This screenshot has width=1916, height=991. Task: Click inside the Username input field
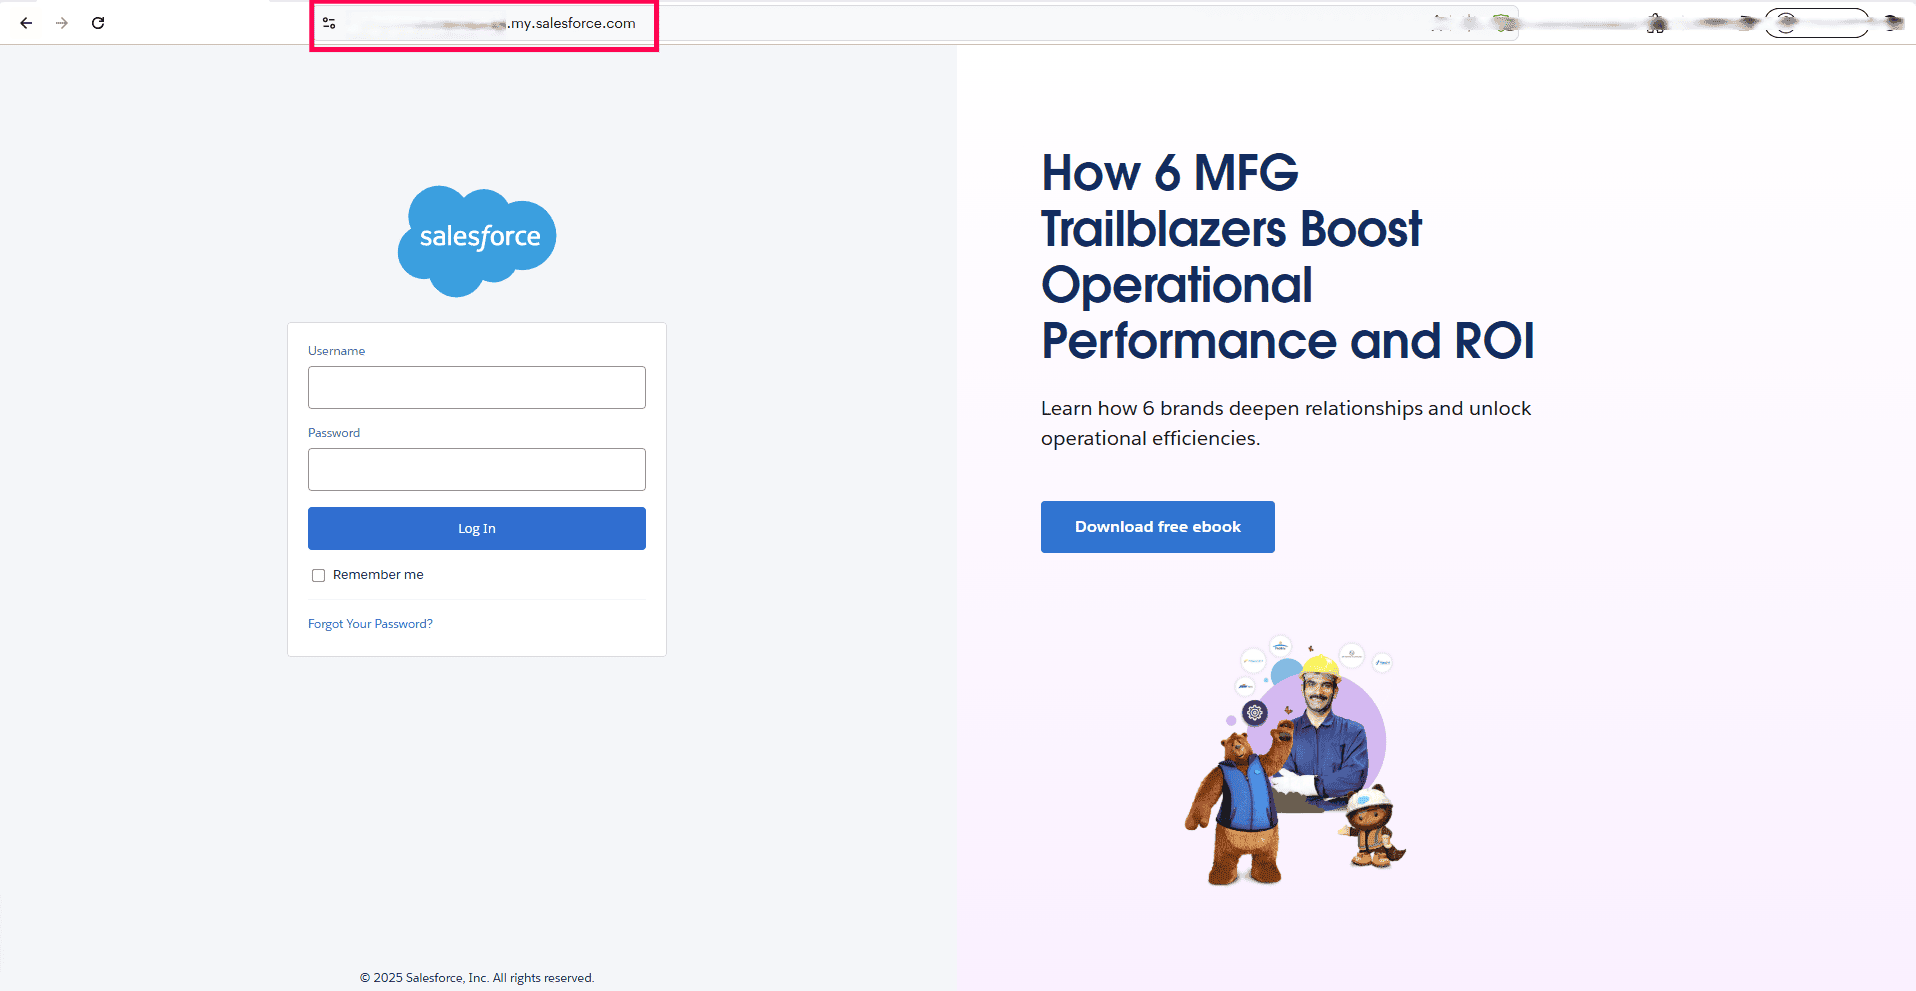click(476, 387)
